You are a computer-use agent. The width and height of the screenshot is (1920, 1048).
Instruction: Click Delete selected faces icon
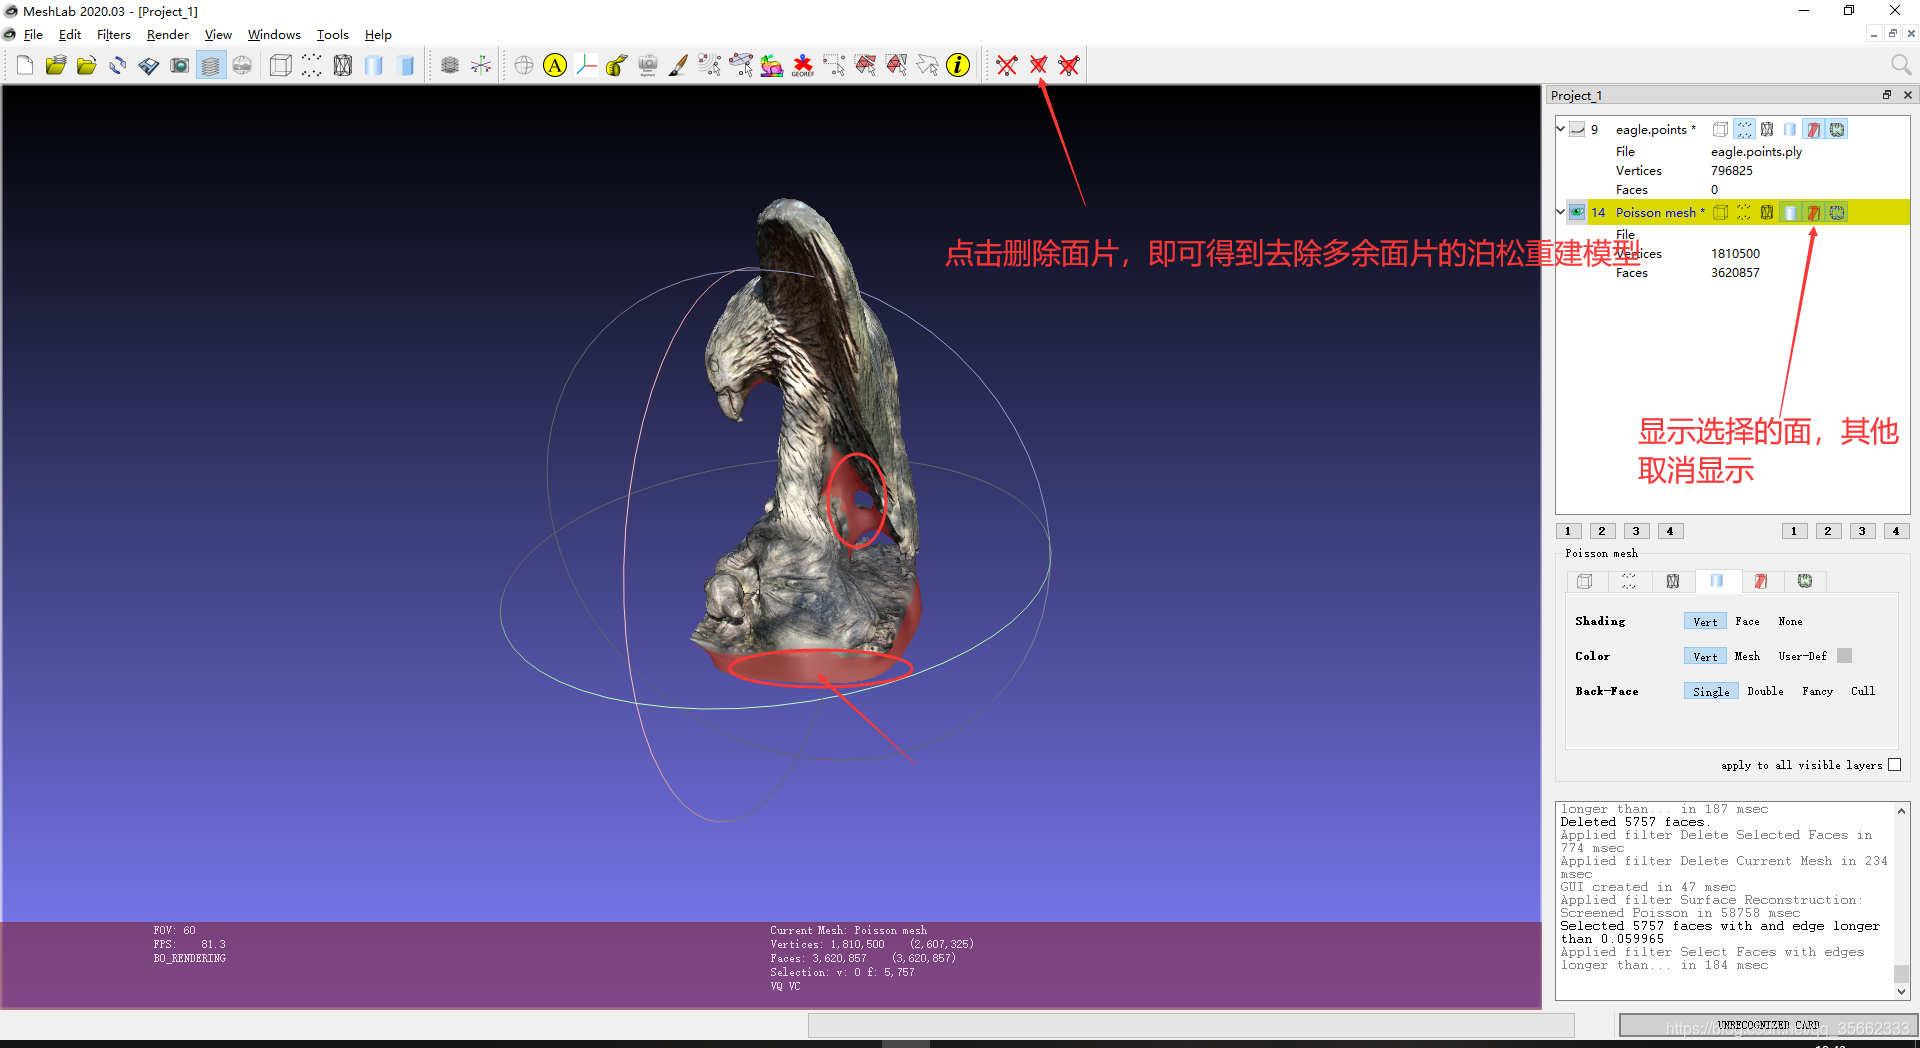pos(1038,66)
